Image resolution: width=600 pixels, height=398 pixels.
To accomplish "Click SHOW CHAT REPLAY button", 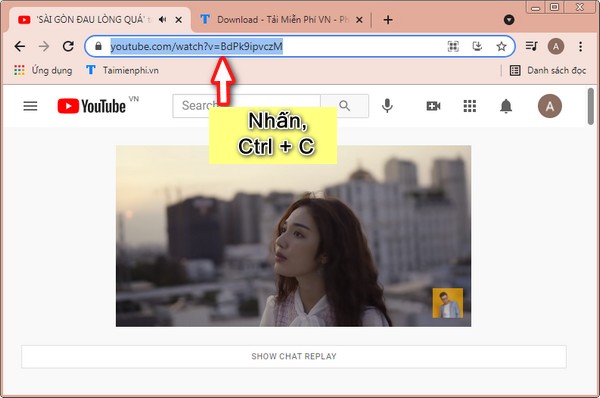I will tap(294, 356).
